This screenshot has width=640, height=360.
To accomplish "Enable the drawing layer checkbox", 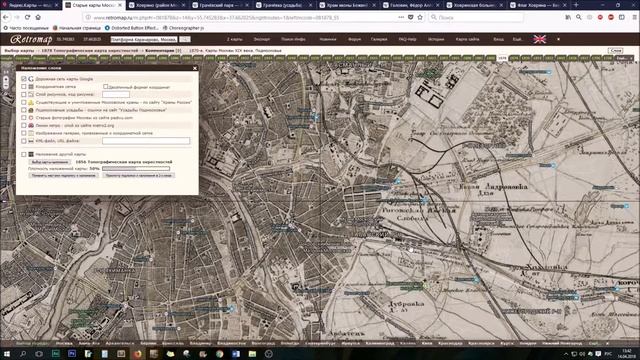I will (24, 94).
